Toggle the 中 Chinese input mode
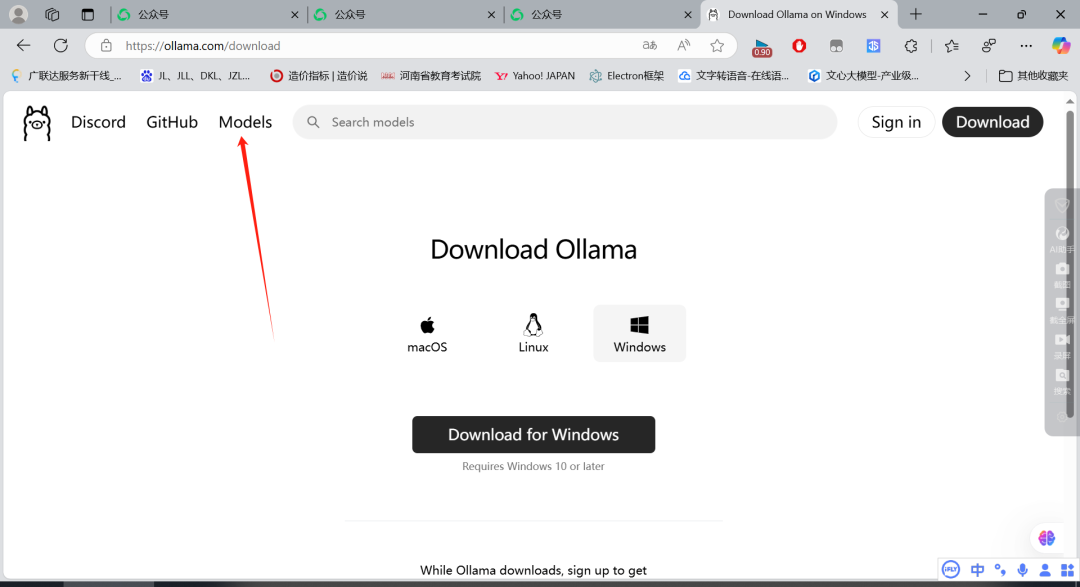Image resolution: width=1080 pixels, height=587 pixels. pos(977,570)
